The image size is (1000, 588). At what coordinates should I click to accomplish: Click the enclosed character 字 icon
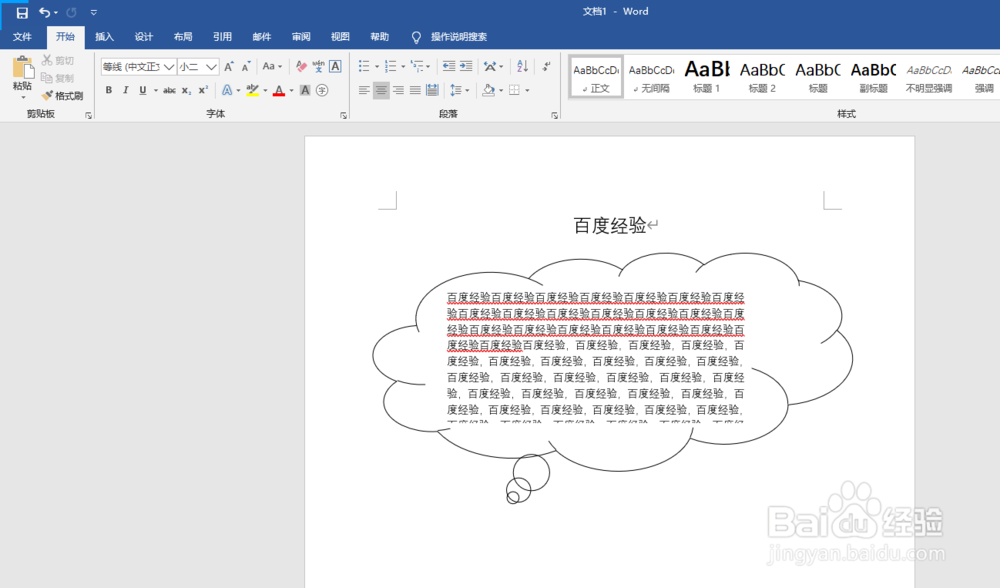click(322, 91)
